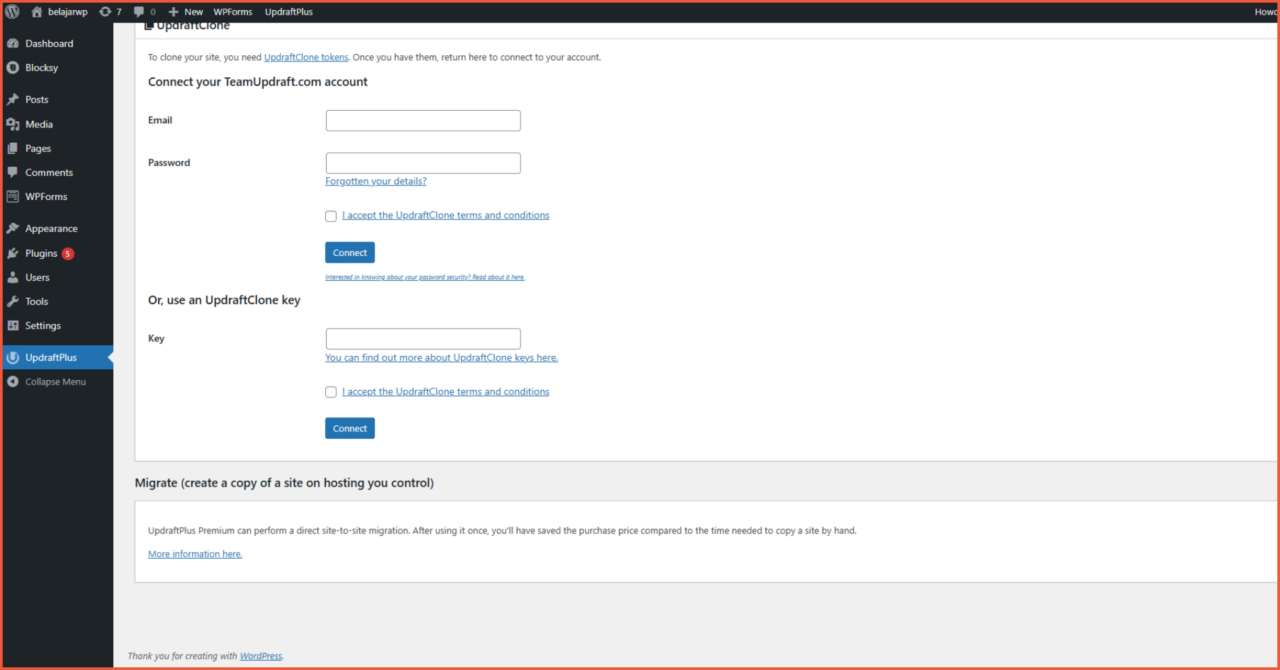Screen dimensions: 1280x670
Task: Click password security read about it link
Action: [x=425, y=277]
